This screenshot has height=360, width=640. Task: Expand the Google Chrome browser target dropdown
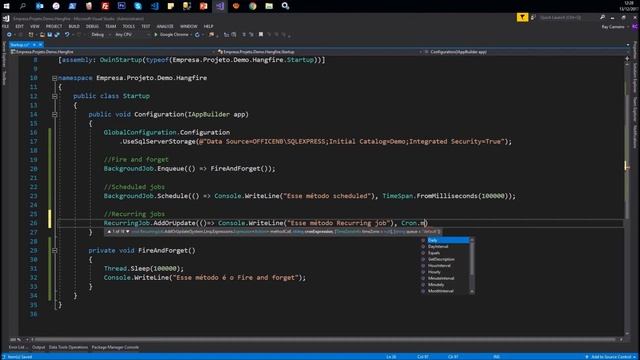click(x=191, y=35)
